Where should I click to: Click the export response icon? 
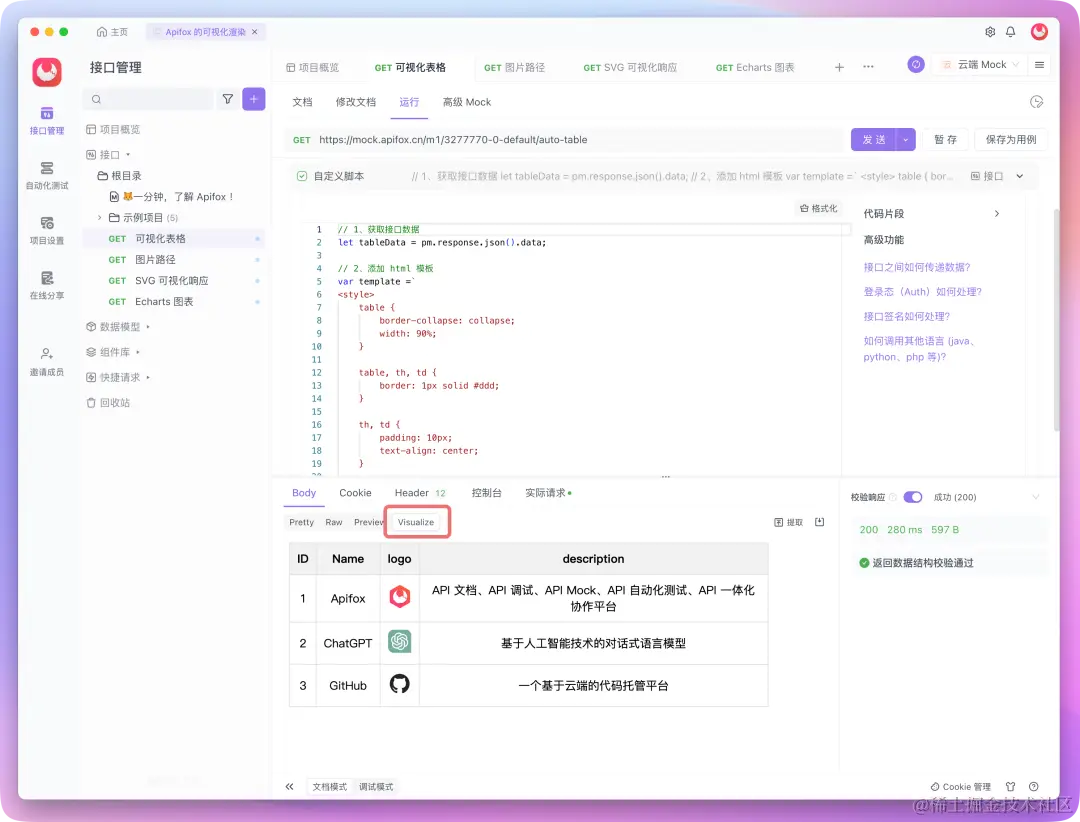820,522
